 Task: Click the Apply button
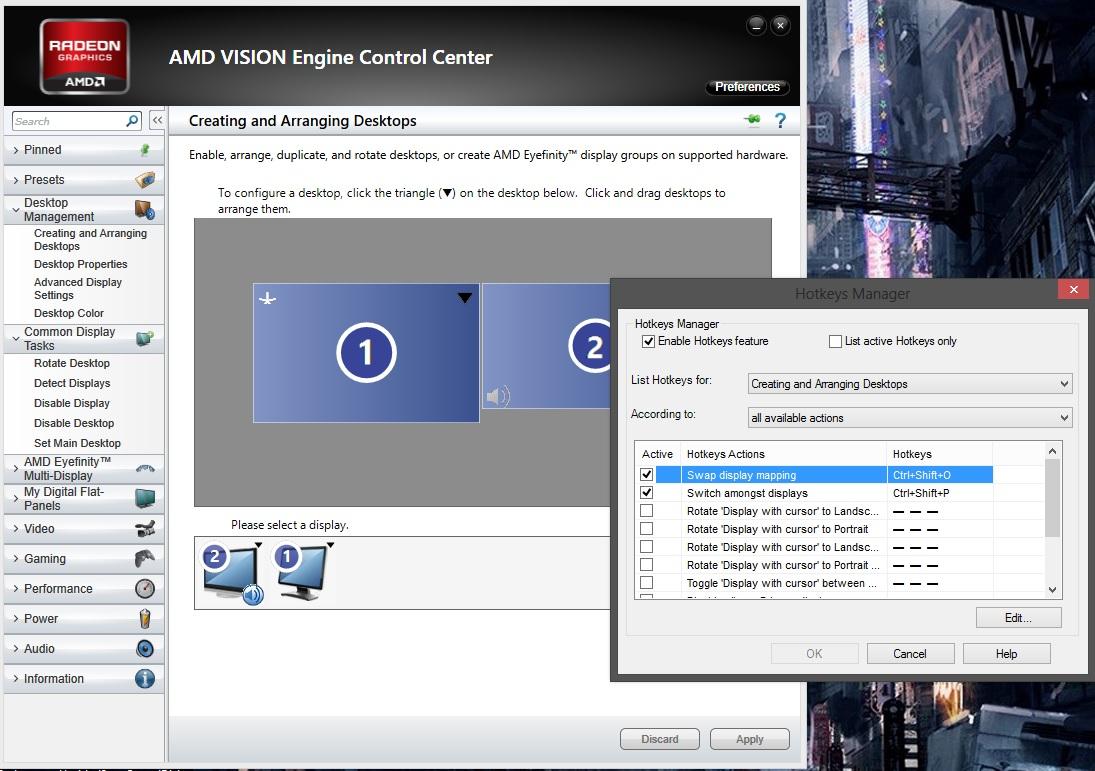749,739
